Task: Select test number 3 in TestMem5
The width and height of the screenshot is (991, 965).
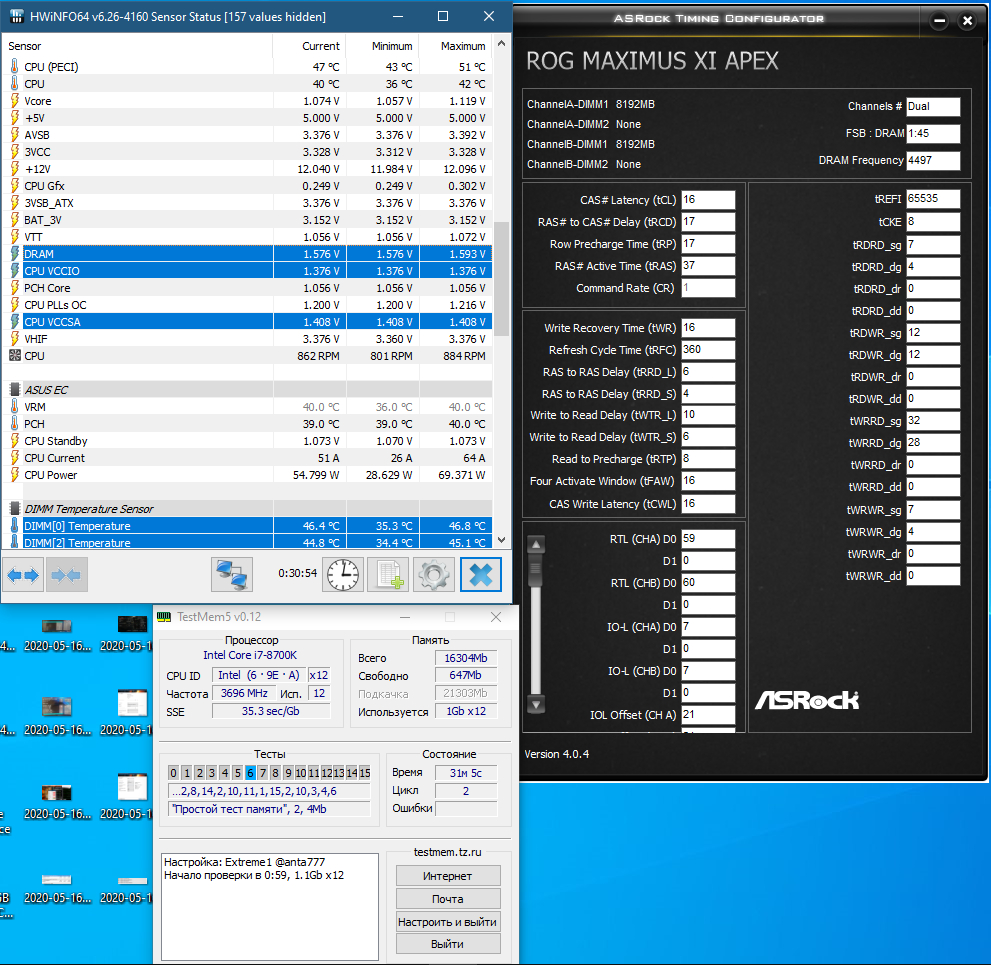Action: (x=212, y=773)
